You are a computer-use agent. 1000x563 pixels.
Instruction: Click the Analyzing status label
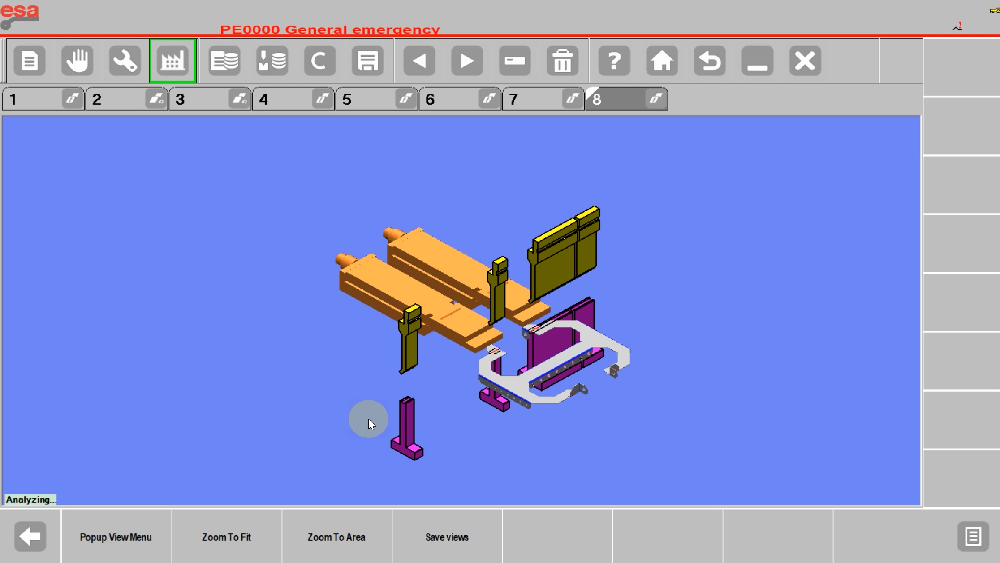coord(30,499)
